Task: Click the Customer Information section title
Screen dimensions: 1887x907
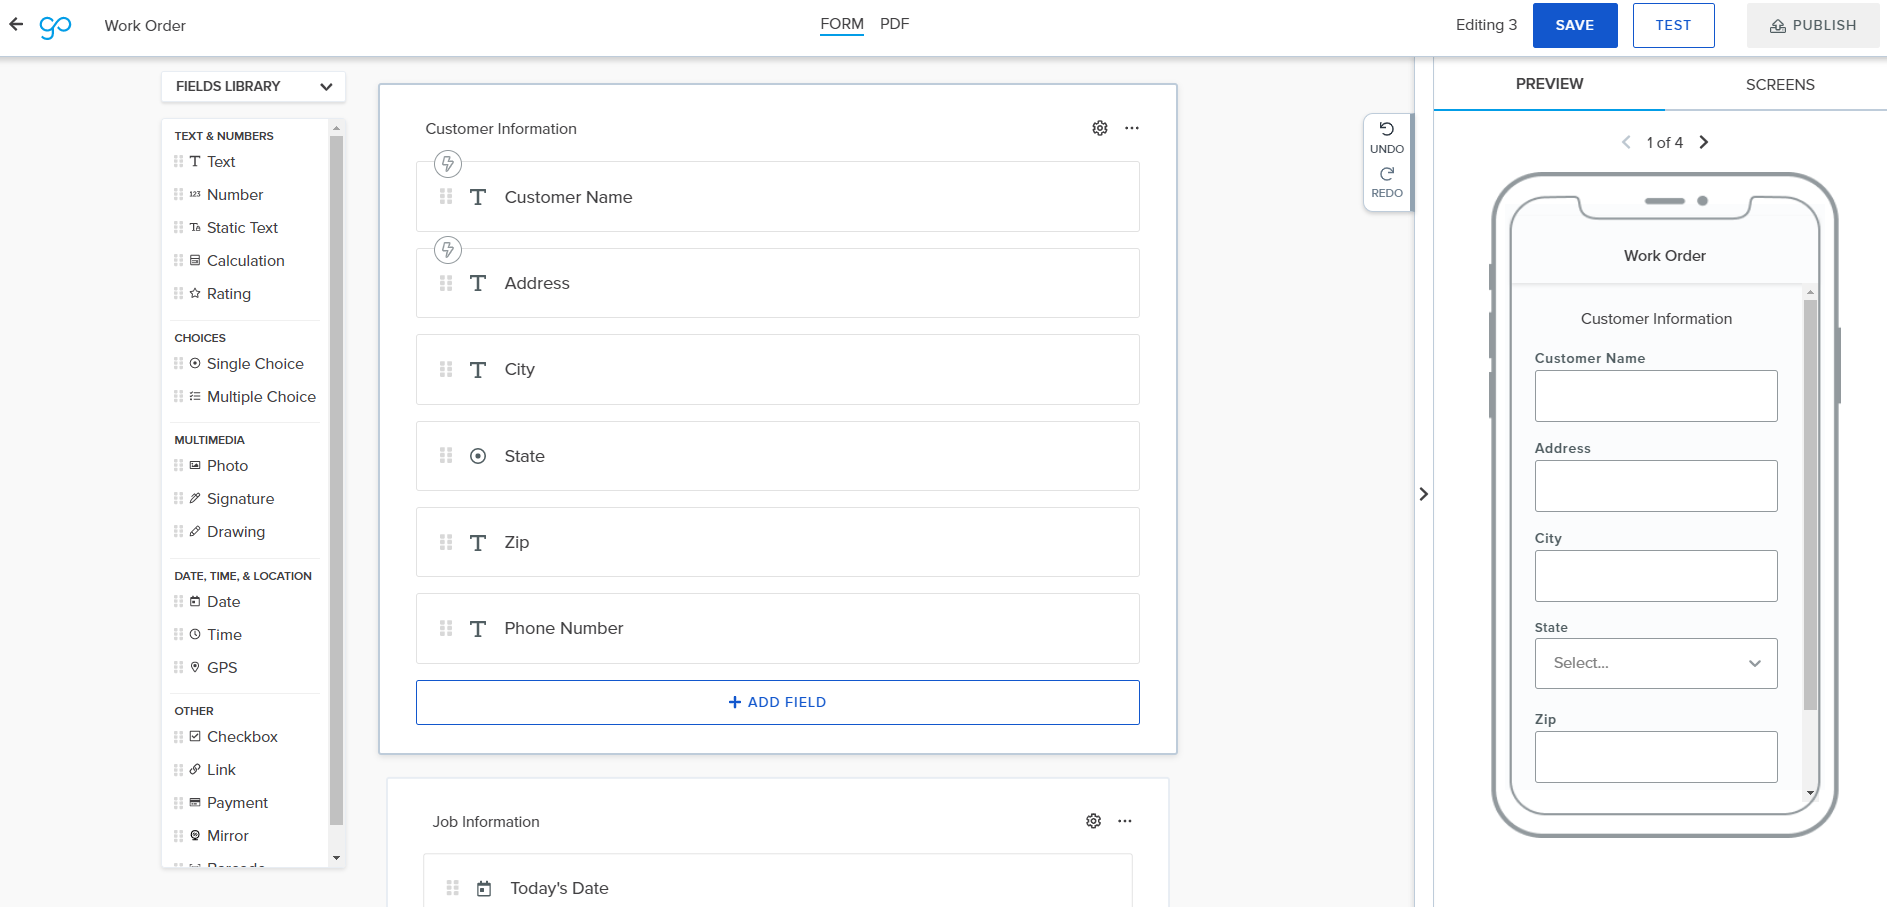Action: [x=501, y=129]
